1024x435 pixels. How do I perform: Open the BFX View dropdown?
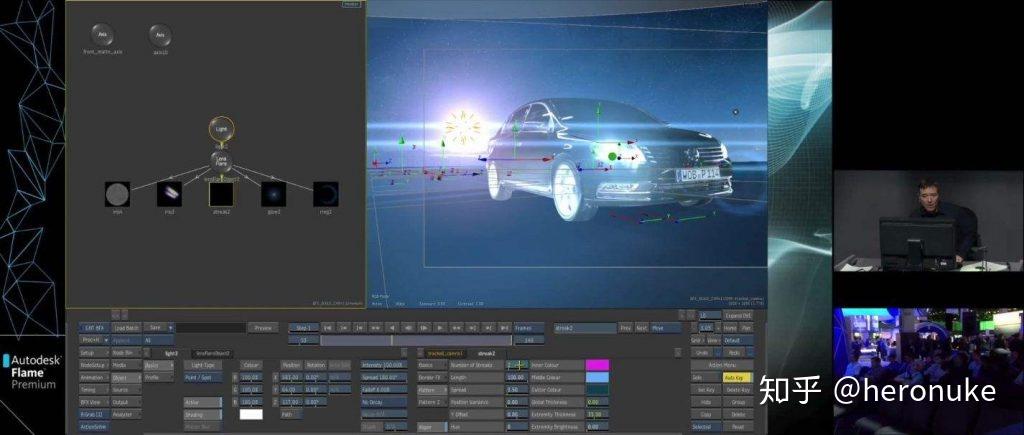point(94,403)
